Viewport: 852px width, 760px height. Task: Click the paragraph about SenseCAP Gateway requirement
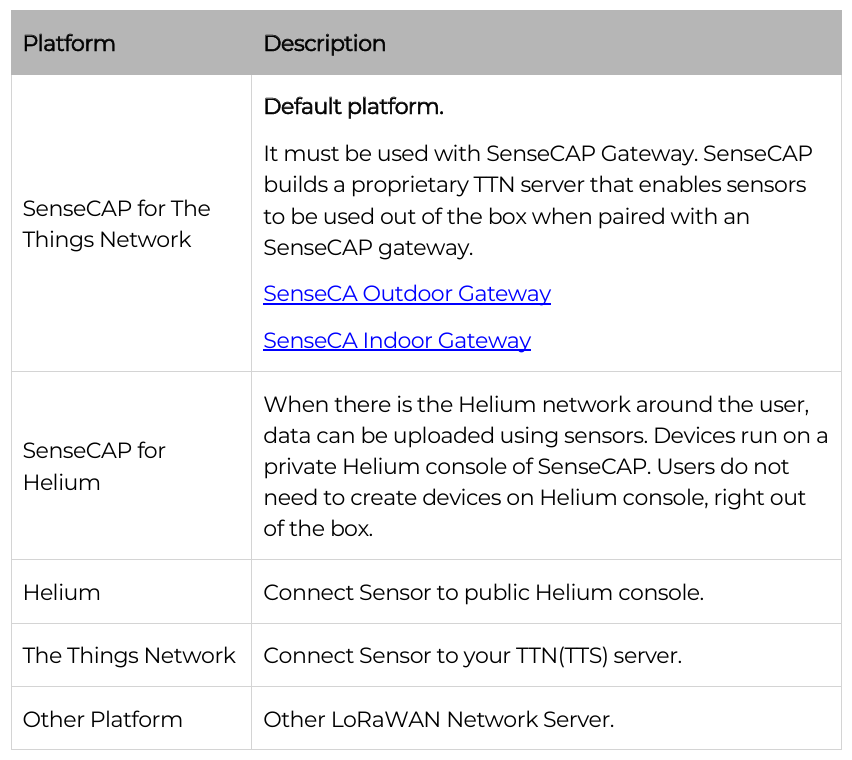[537, 200]
